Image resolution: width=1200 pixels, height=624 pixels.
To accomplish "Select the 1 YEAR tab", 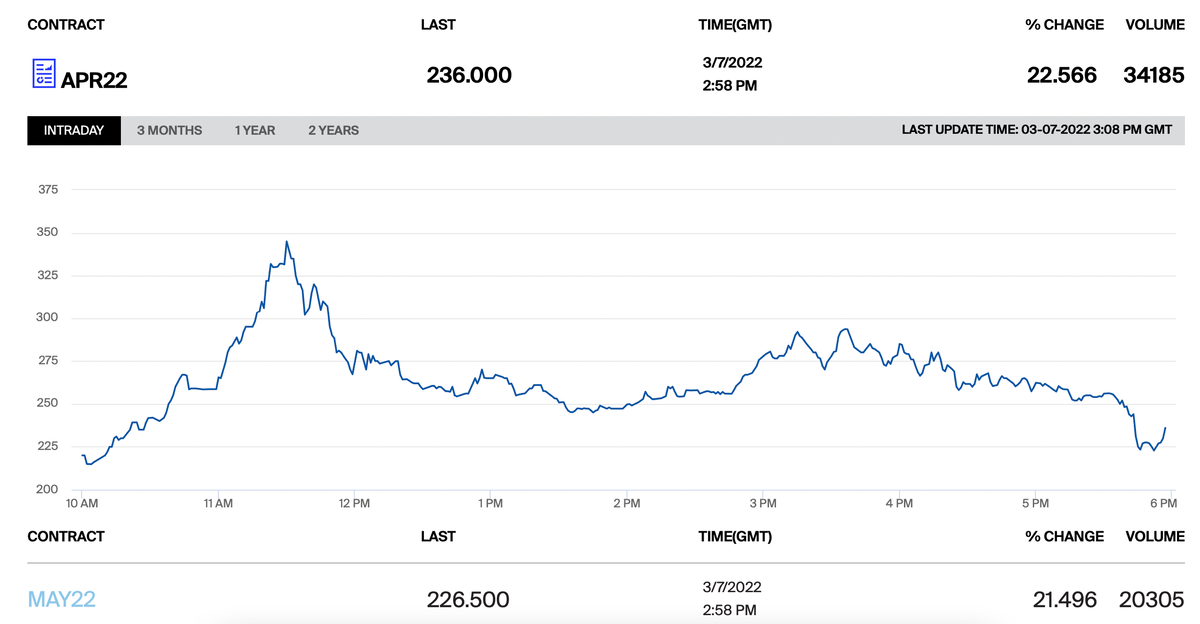I will click(255, 130).
